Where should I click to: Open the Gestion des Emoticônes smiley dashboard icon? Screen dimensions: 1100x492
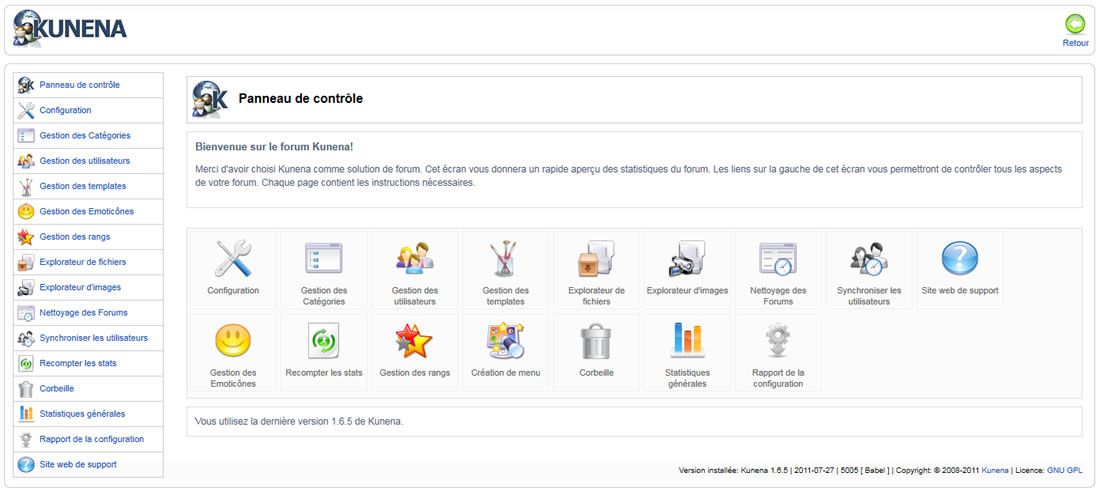(x=233, y=340)
